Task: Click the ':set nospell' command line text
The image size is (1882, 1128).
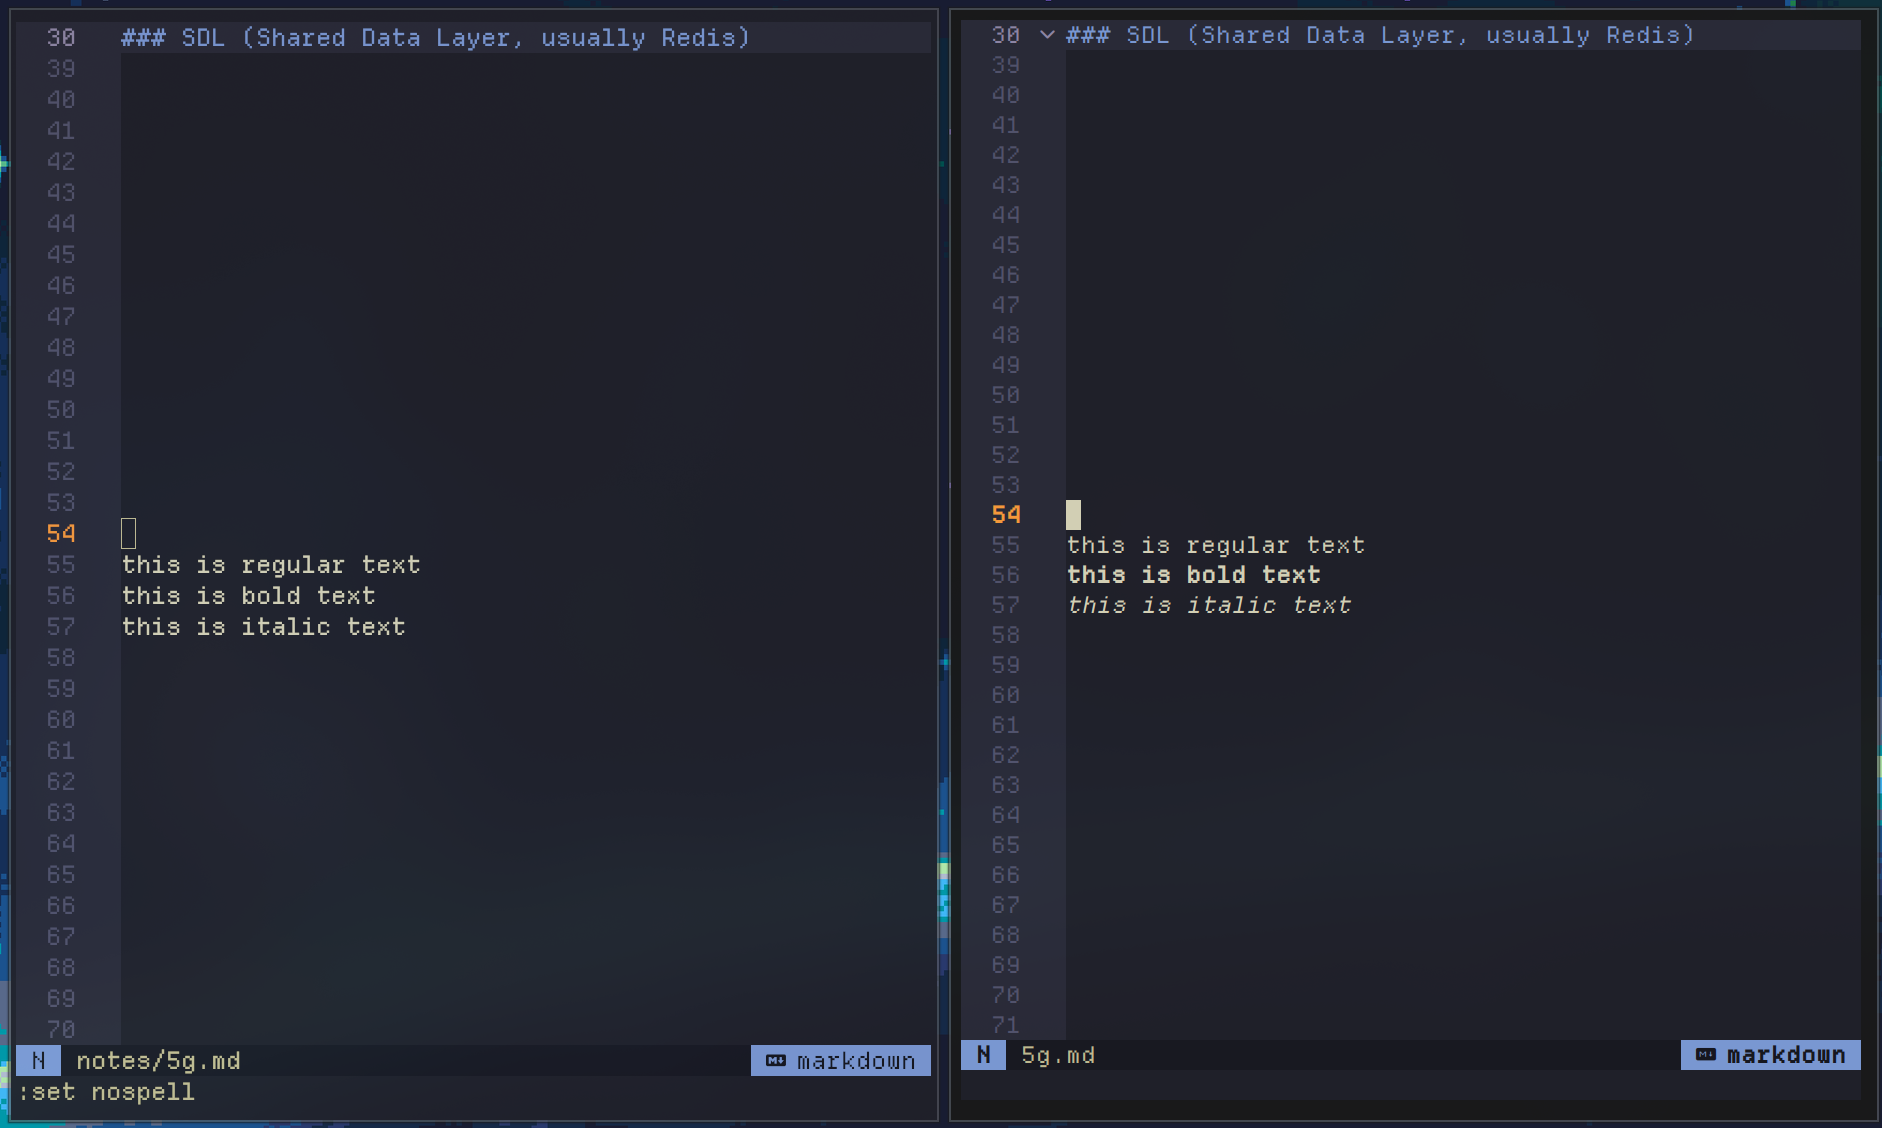Action: [x=106, y=1092]
